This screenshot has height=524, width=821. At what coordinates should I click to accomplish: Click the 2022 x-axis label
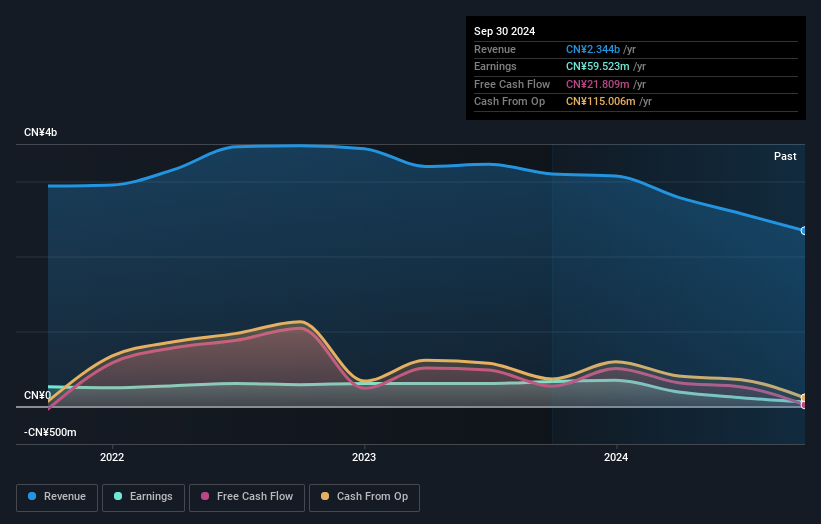[112, 458]
